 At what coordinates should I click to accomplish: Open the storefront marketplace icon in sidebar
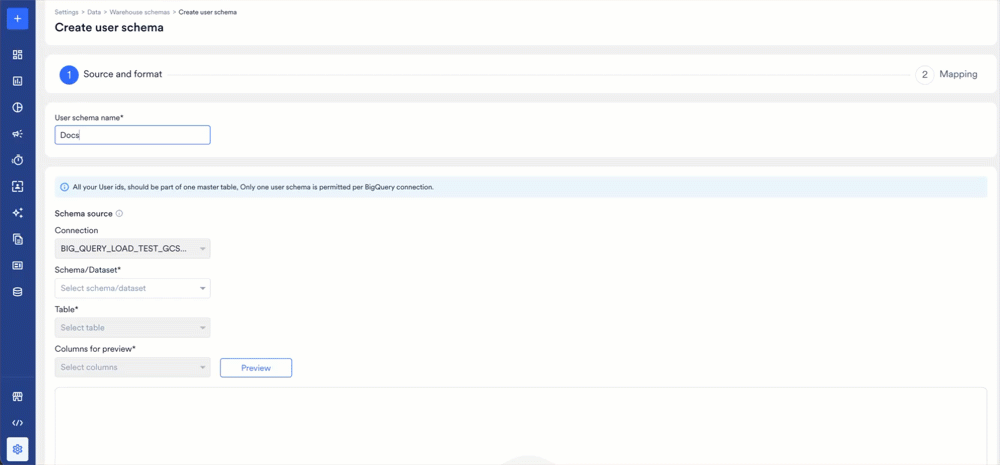pyautogui.click(x=17, y=397)
